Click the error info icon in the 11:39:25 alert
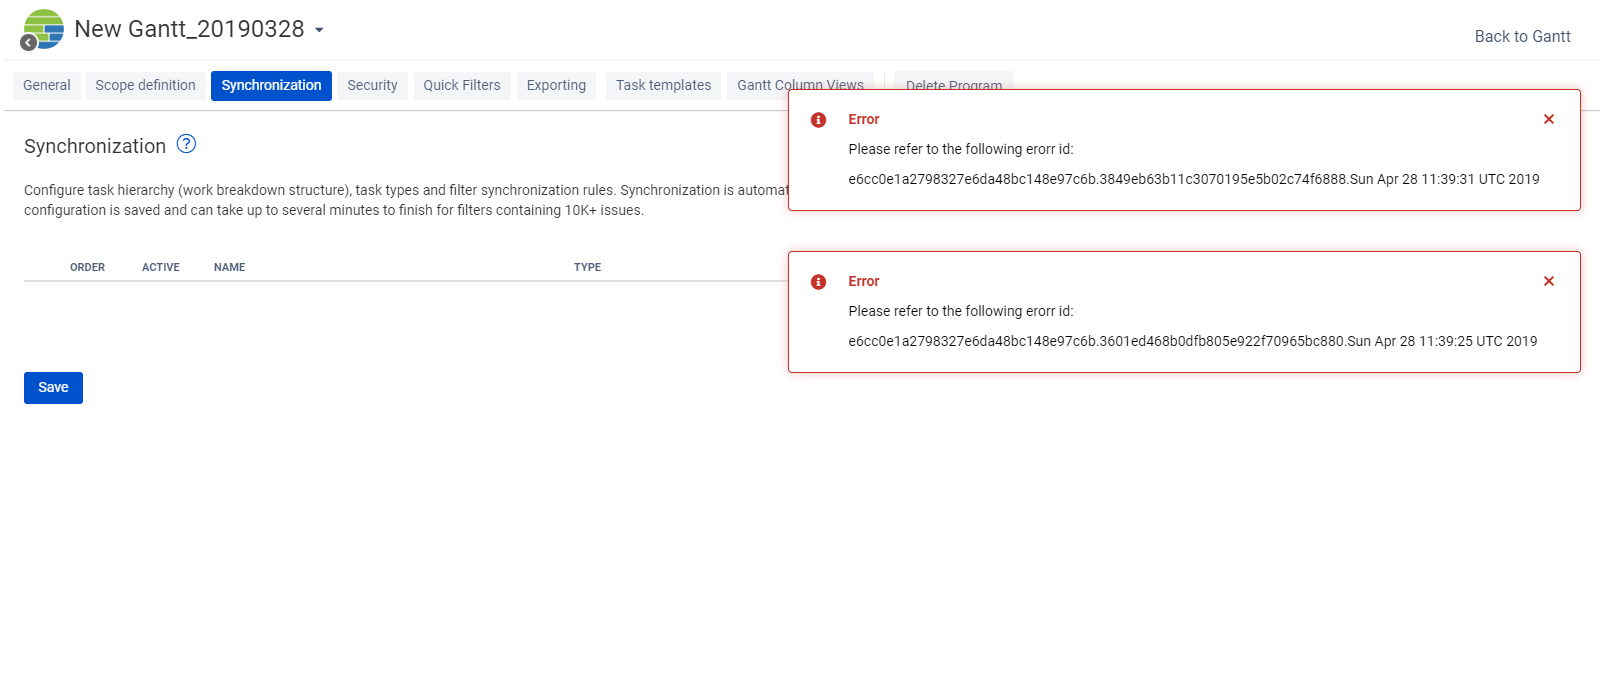1612x683 pixels. point(818,282)
